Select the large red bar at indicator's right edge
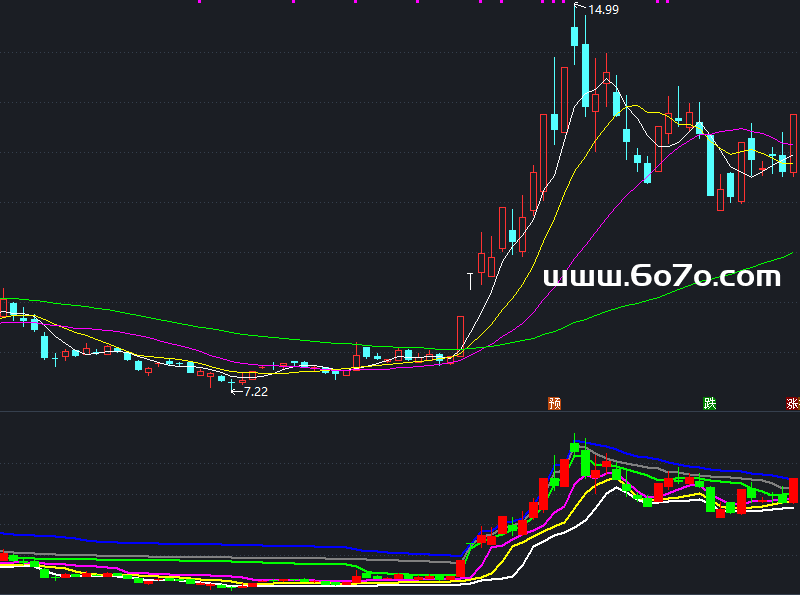 pyautogui.click(x=794, y=490)
